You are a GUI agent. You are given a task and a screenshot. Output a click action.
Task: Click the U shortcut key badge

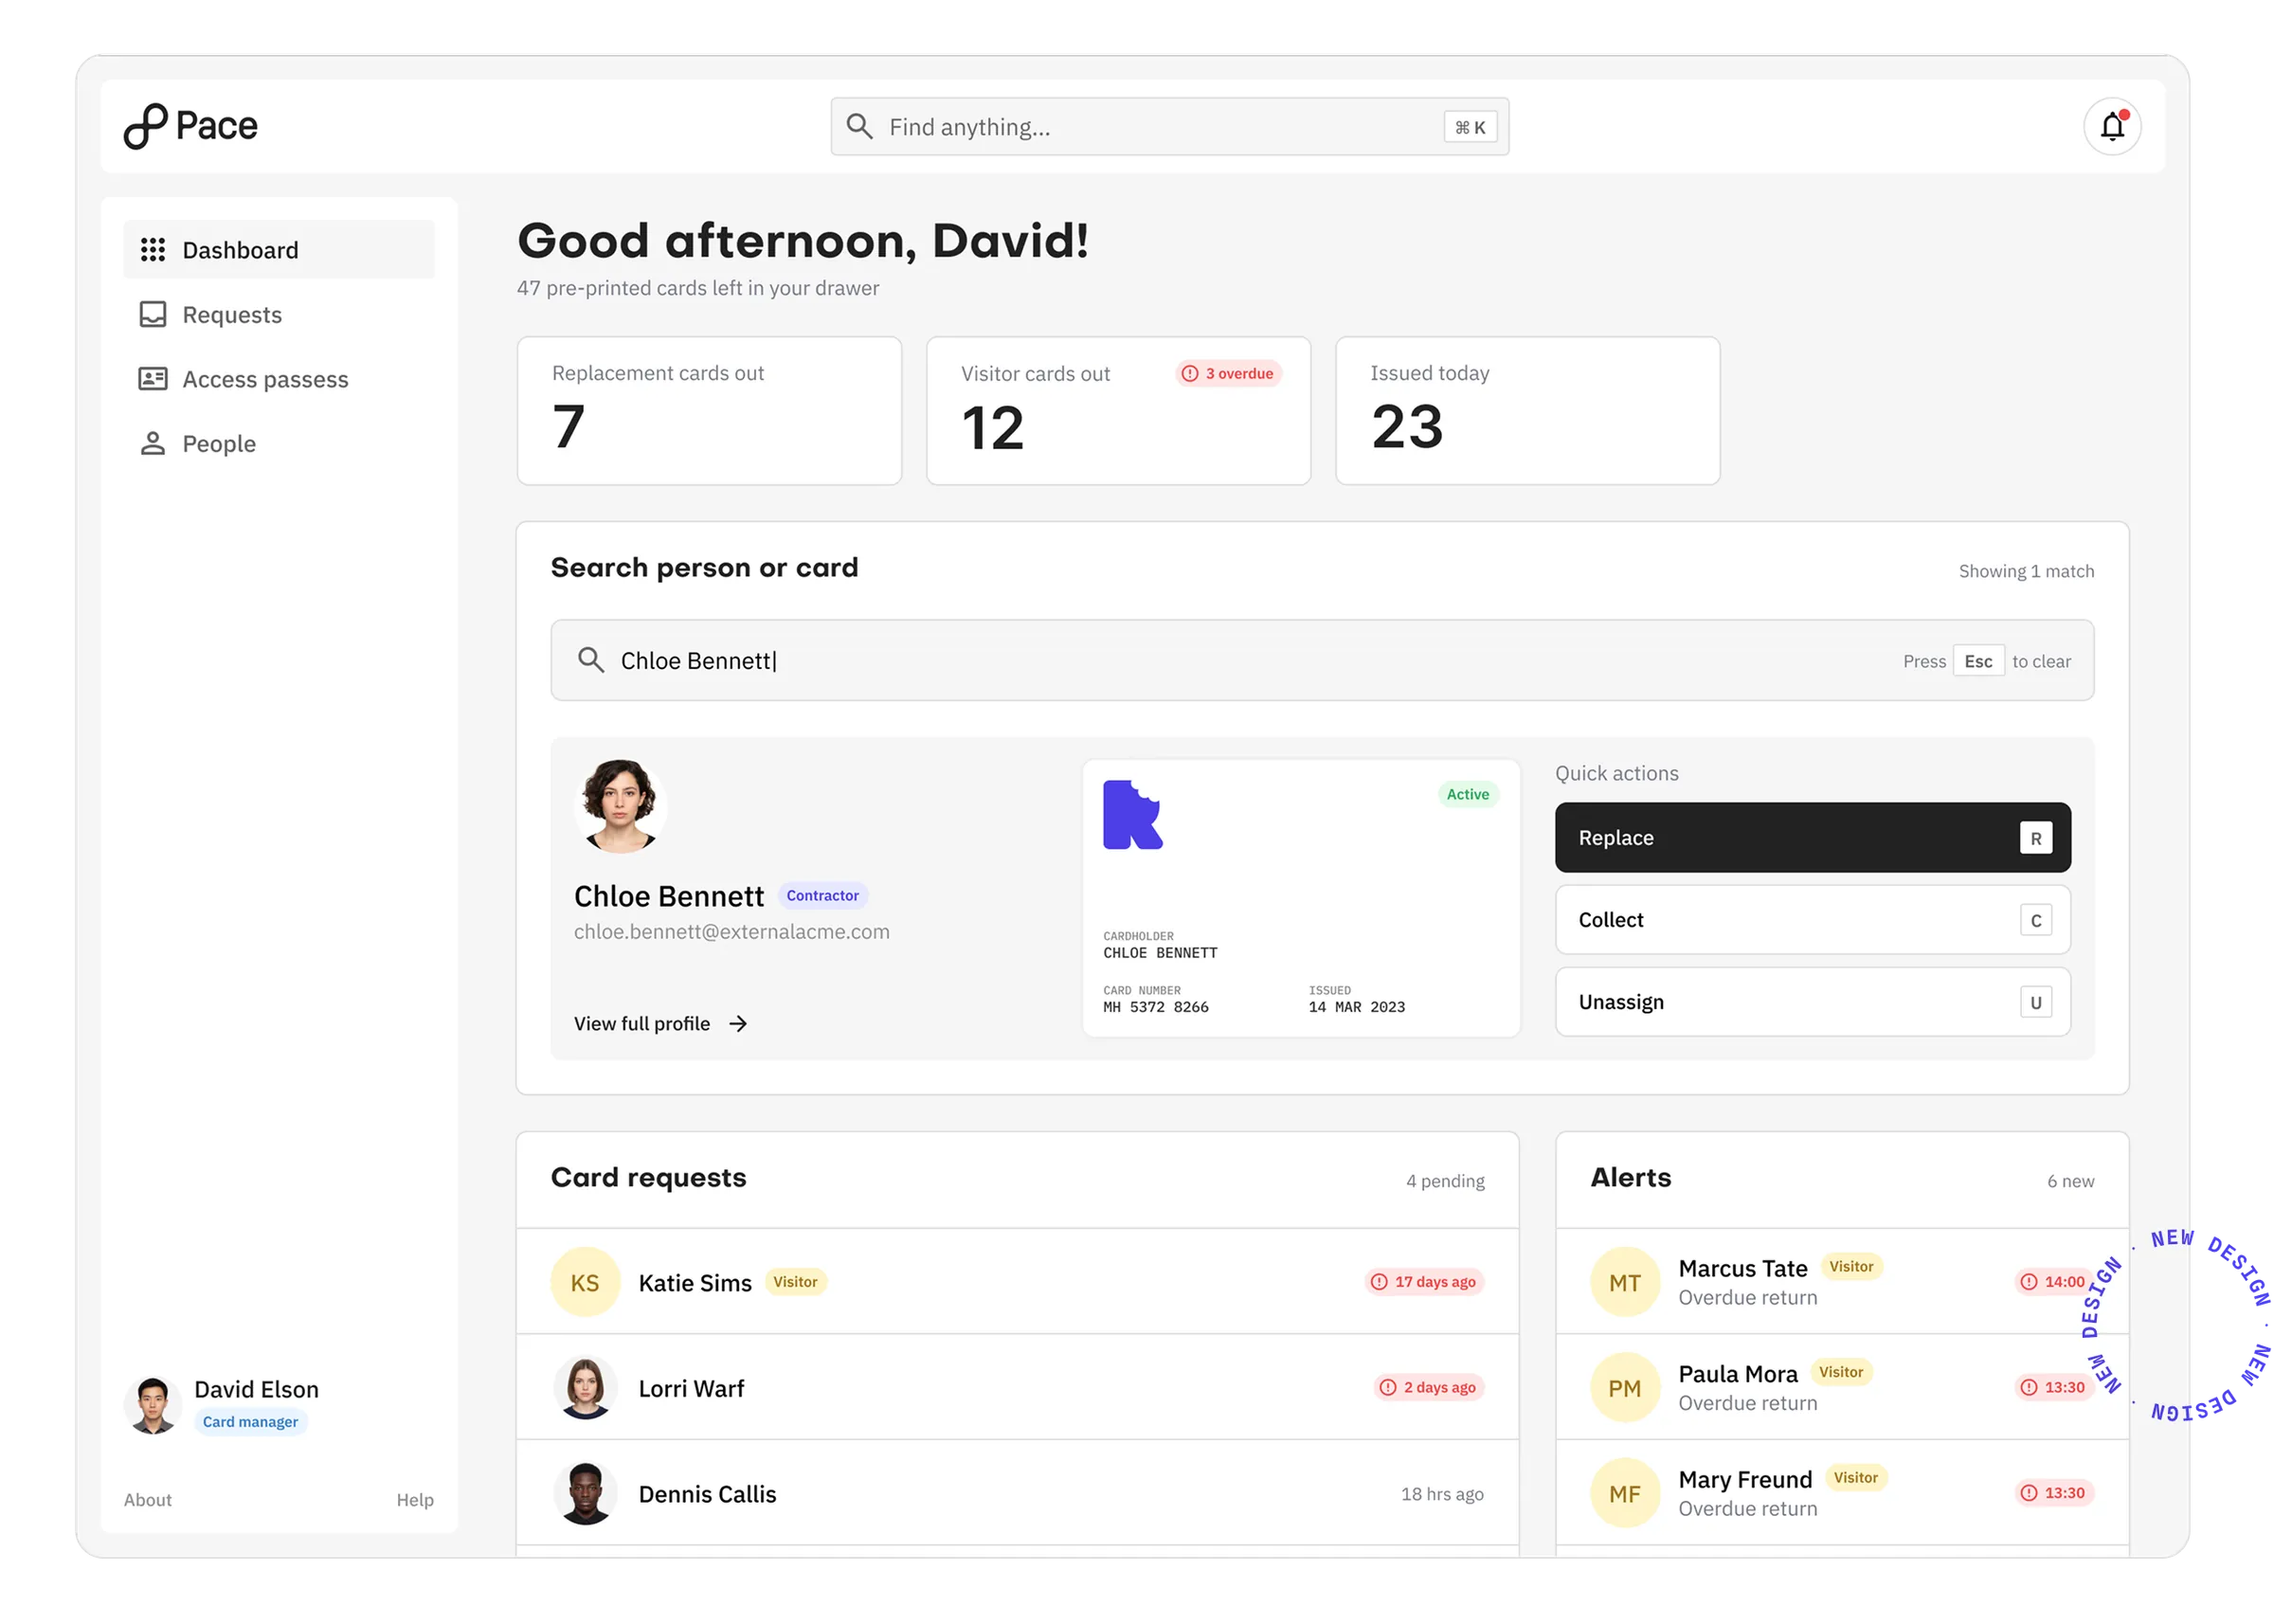2035,1002
